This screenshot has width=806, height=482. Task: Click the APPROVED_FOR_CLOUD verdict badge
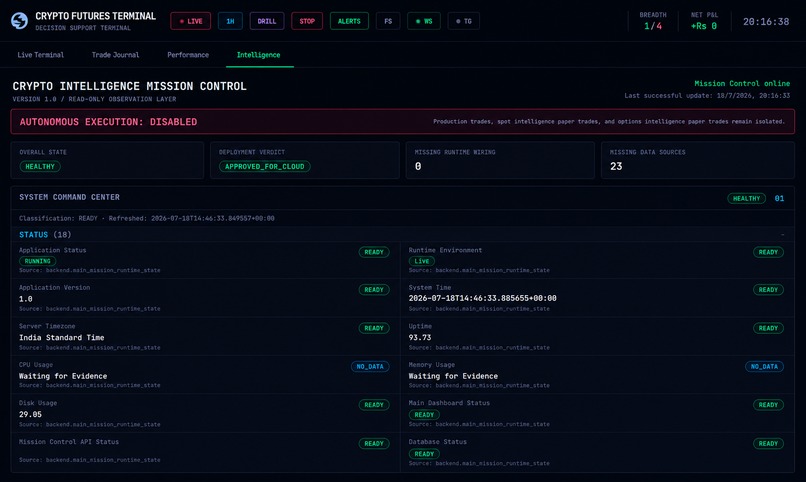265,166
